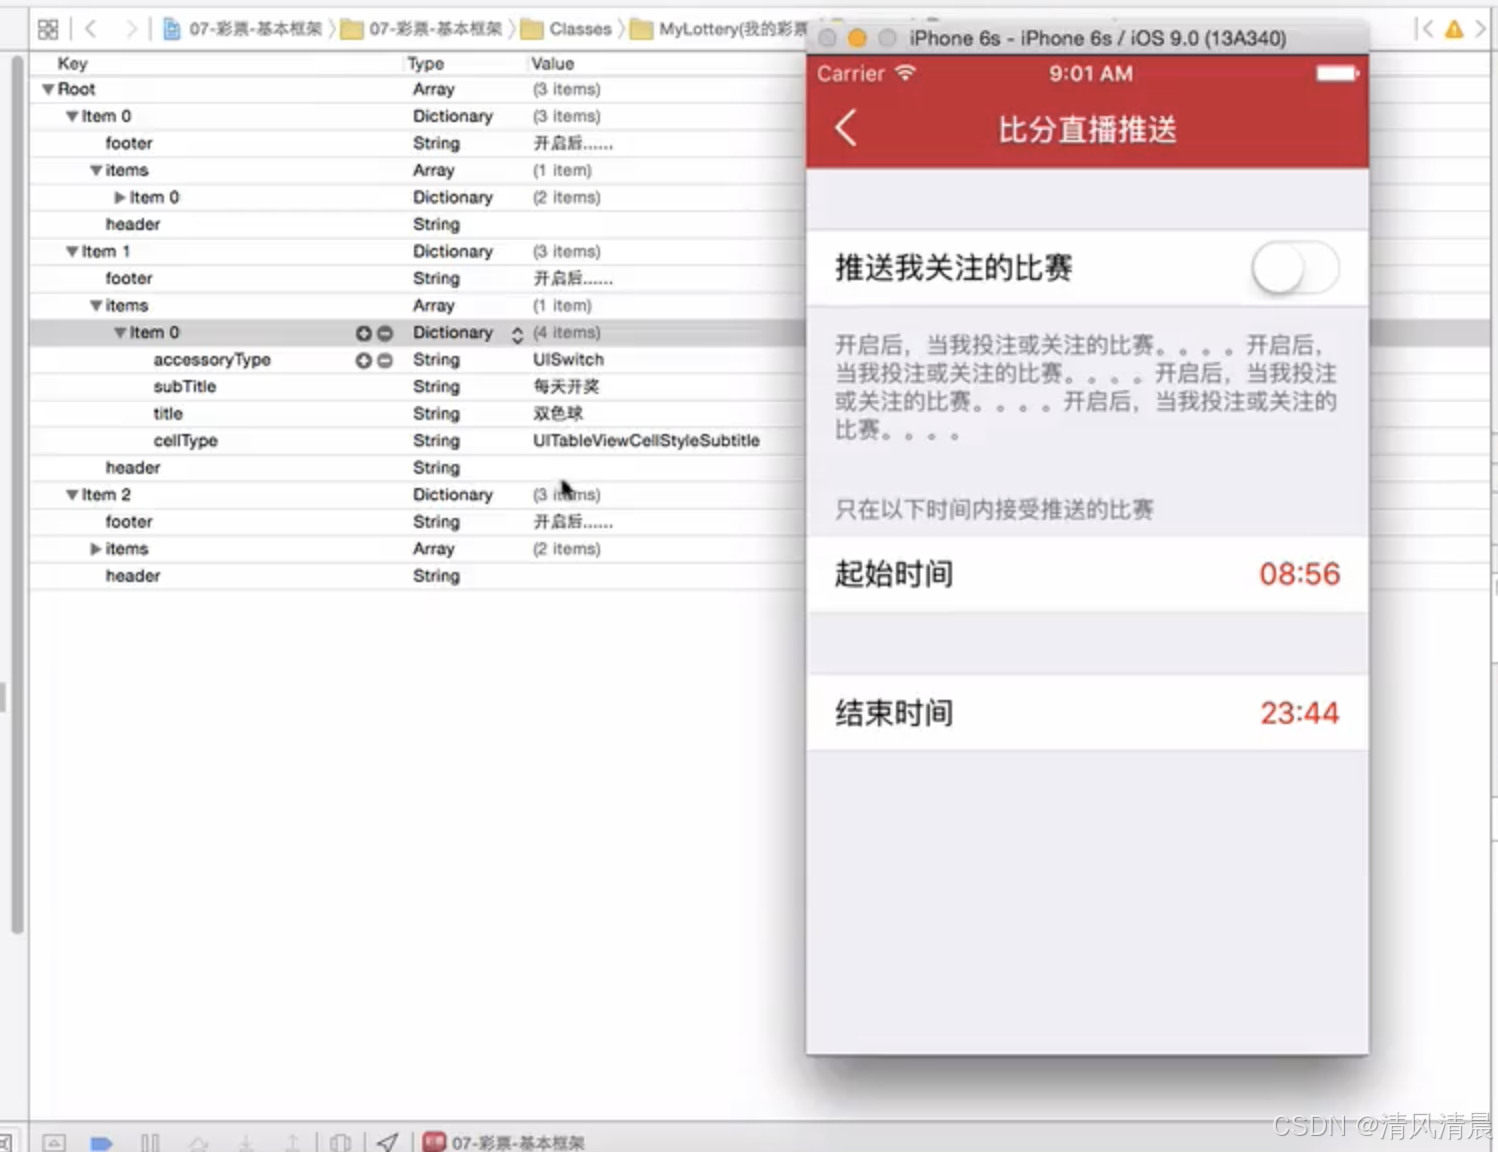Expand nested Item 0 with 2 items
Image resolution: width=1498 pixels, height=1152 pixels.
(x=120, y=197)
